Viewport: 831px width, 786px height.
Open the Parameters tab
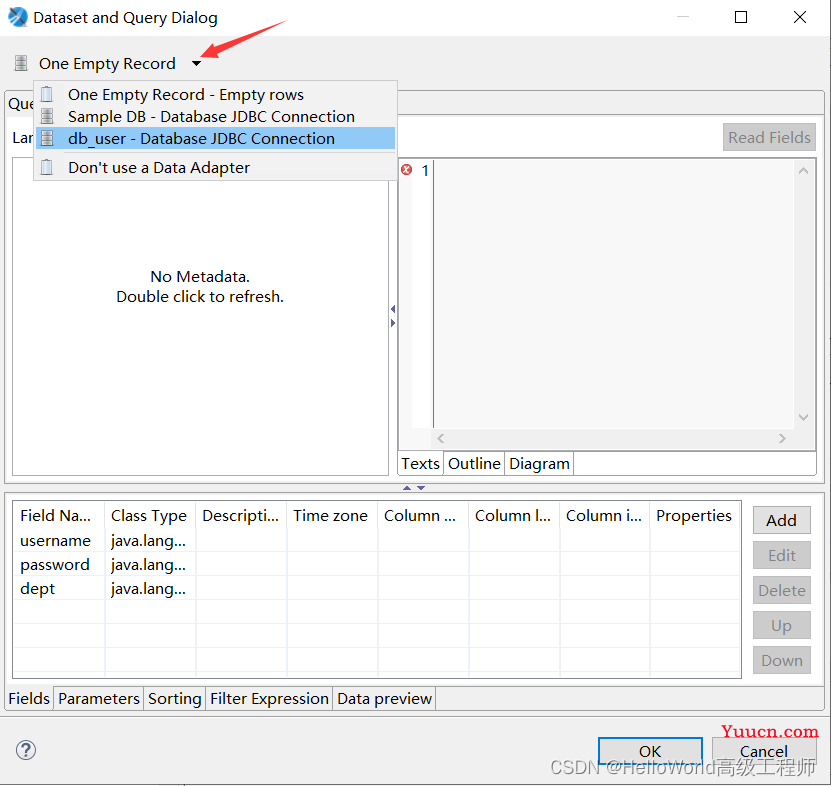pyautogui.click(x=99, y=699)
